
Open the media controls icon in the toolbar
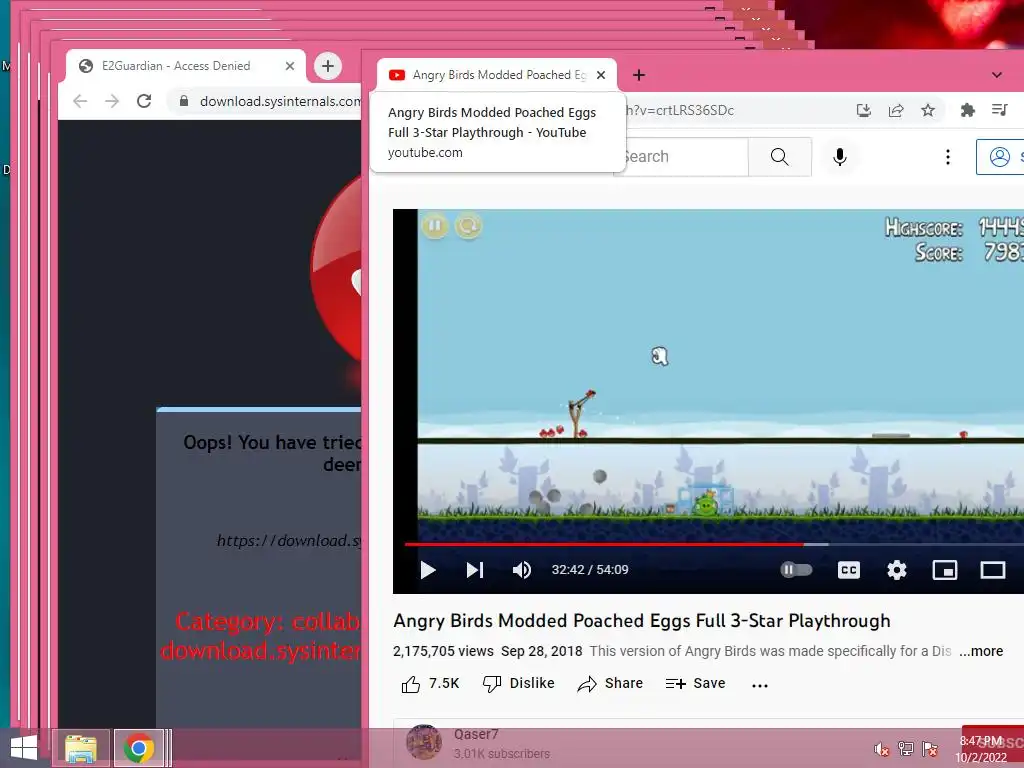[999, 110]
